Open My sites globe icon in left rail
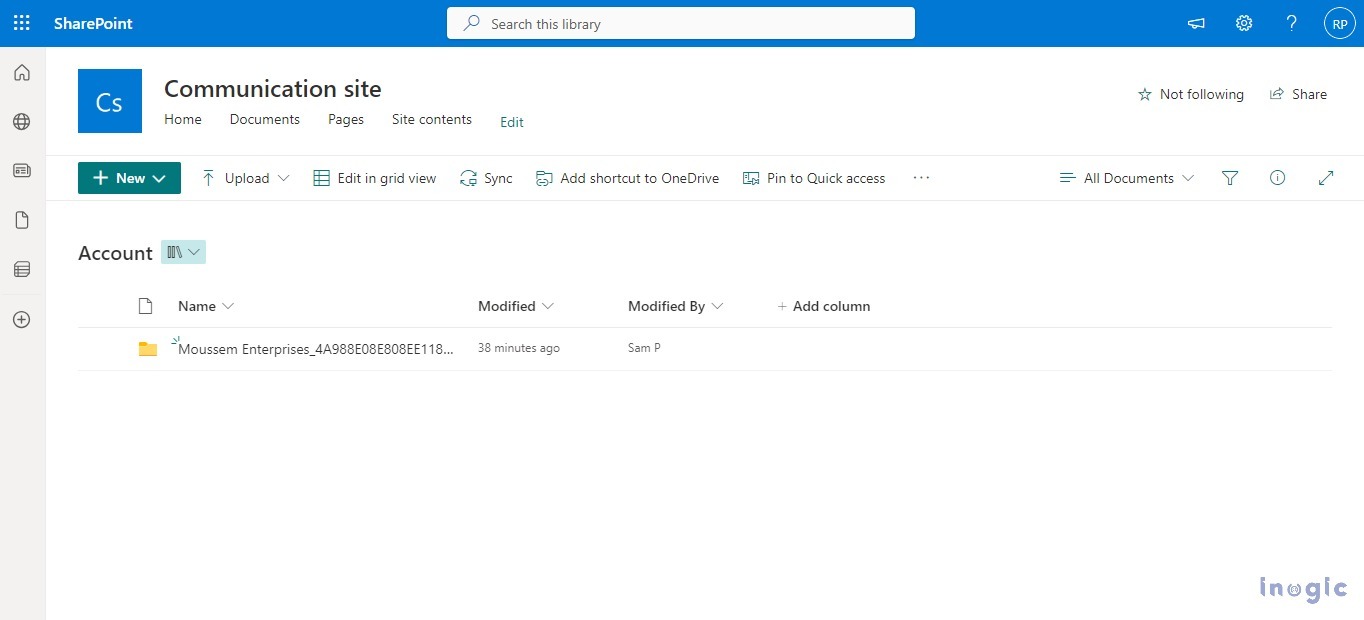 click(x=22, y=121)
